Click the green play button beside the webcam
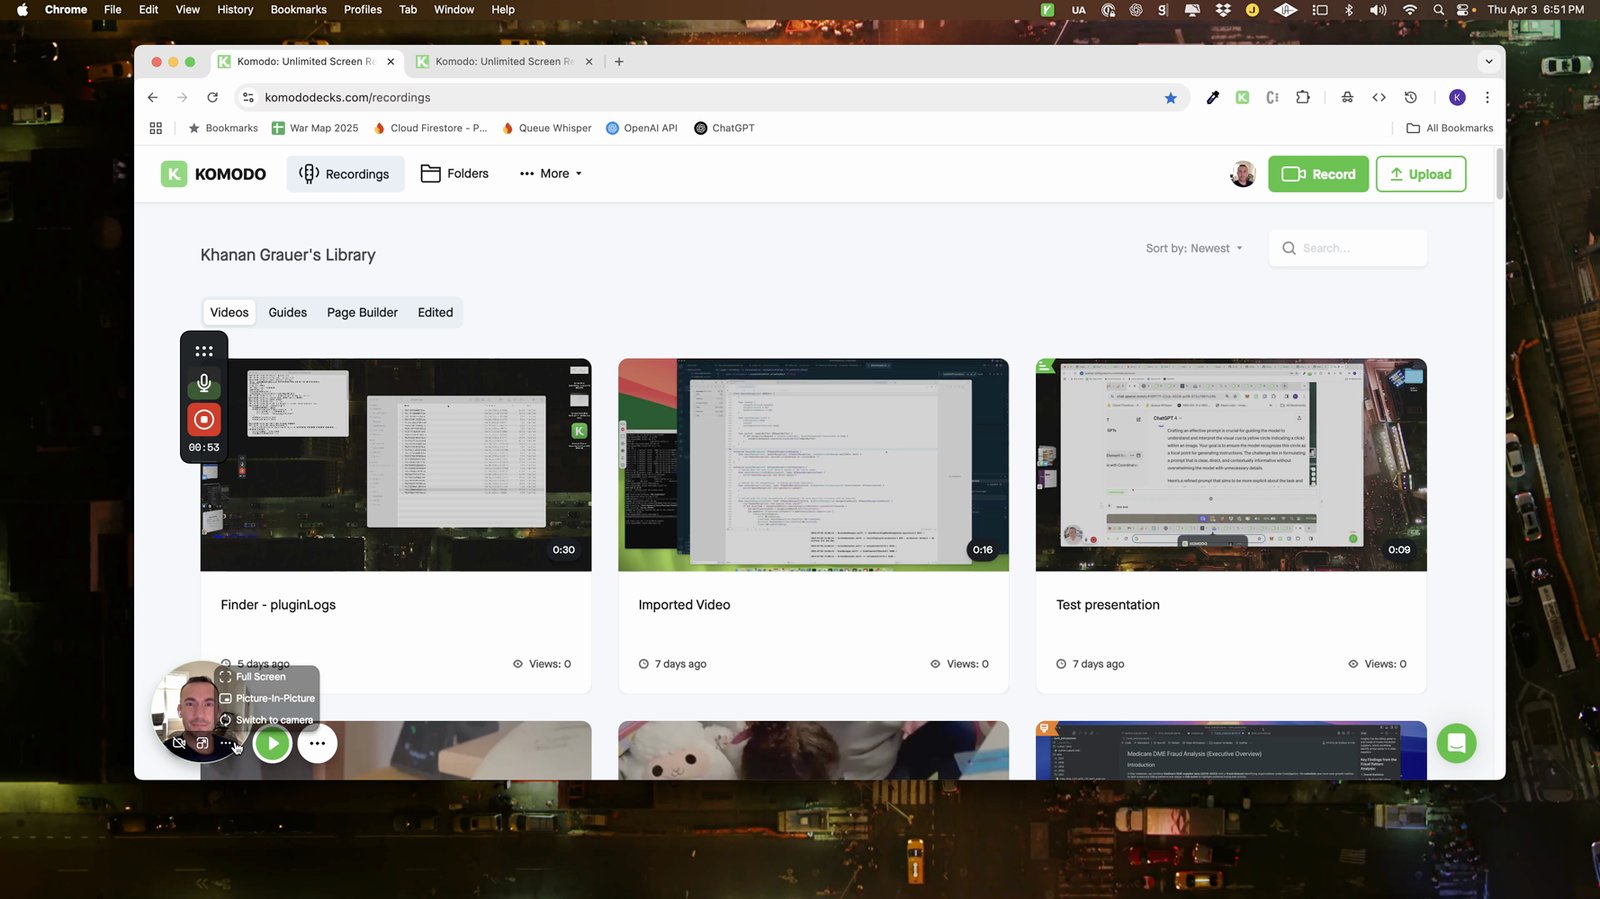The image size is (1600, 899). click(272, 743)
